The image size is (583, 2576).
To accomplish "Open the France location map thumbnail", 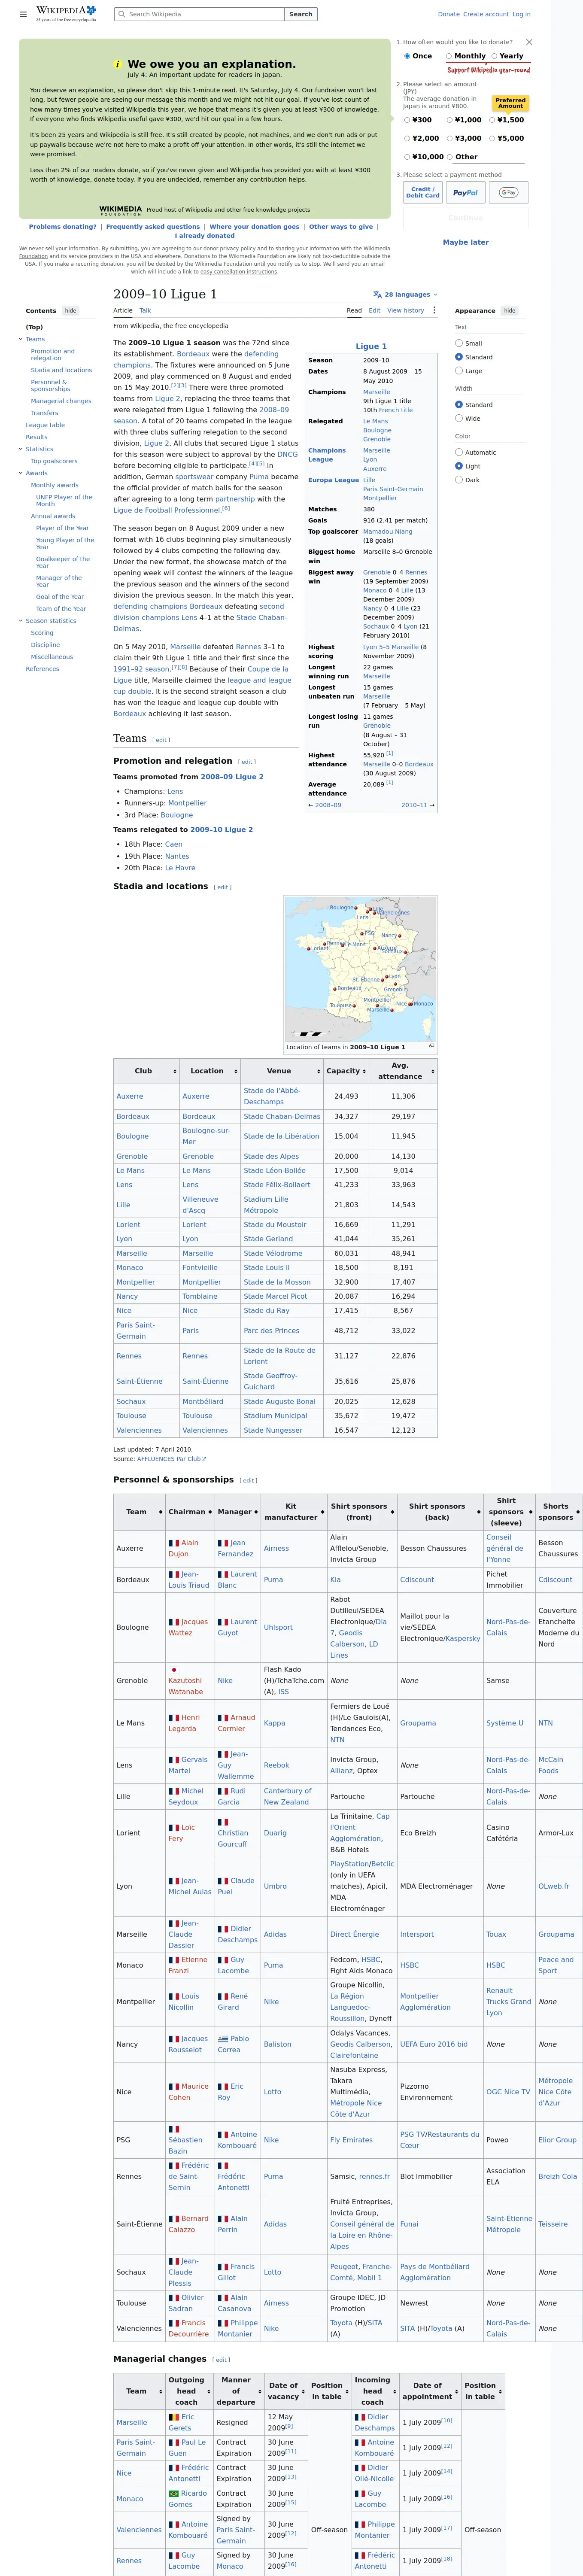I will (361, 968).
